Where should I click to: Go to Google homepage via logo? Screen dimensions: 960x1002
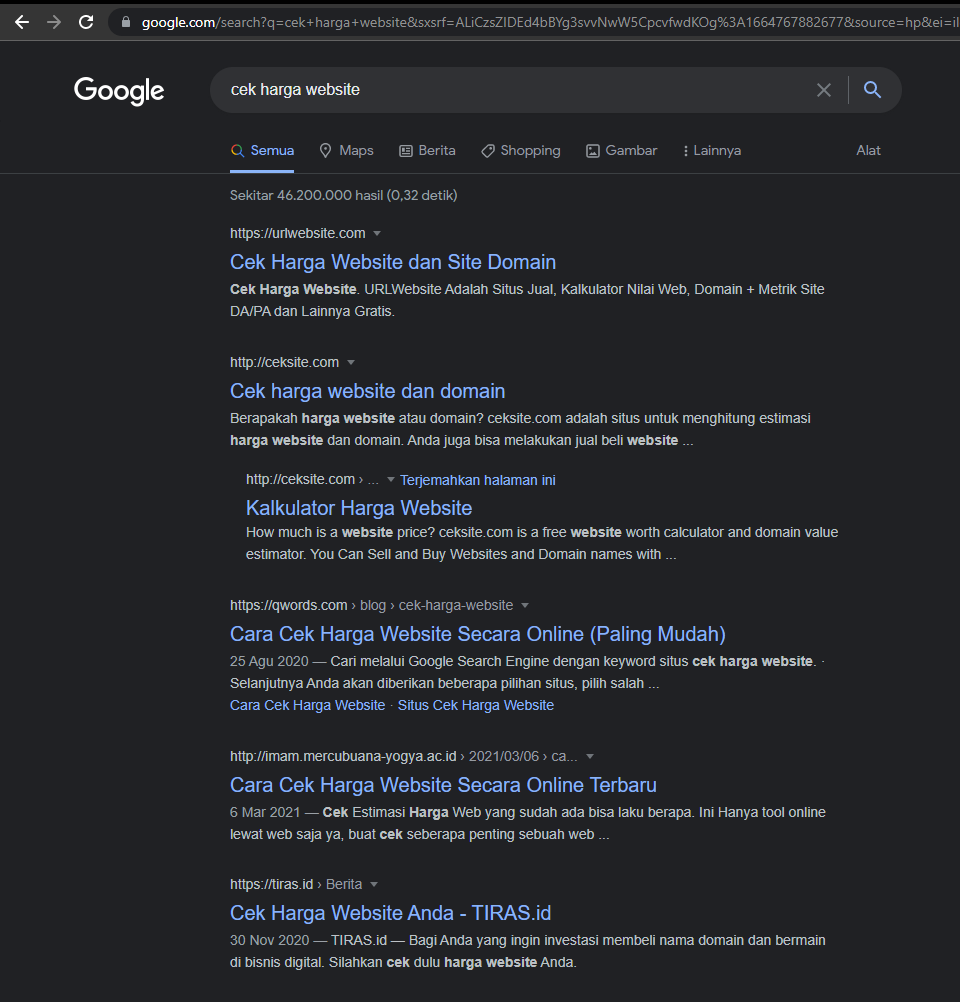click(119, 91)
